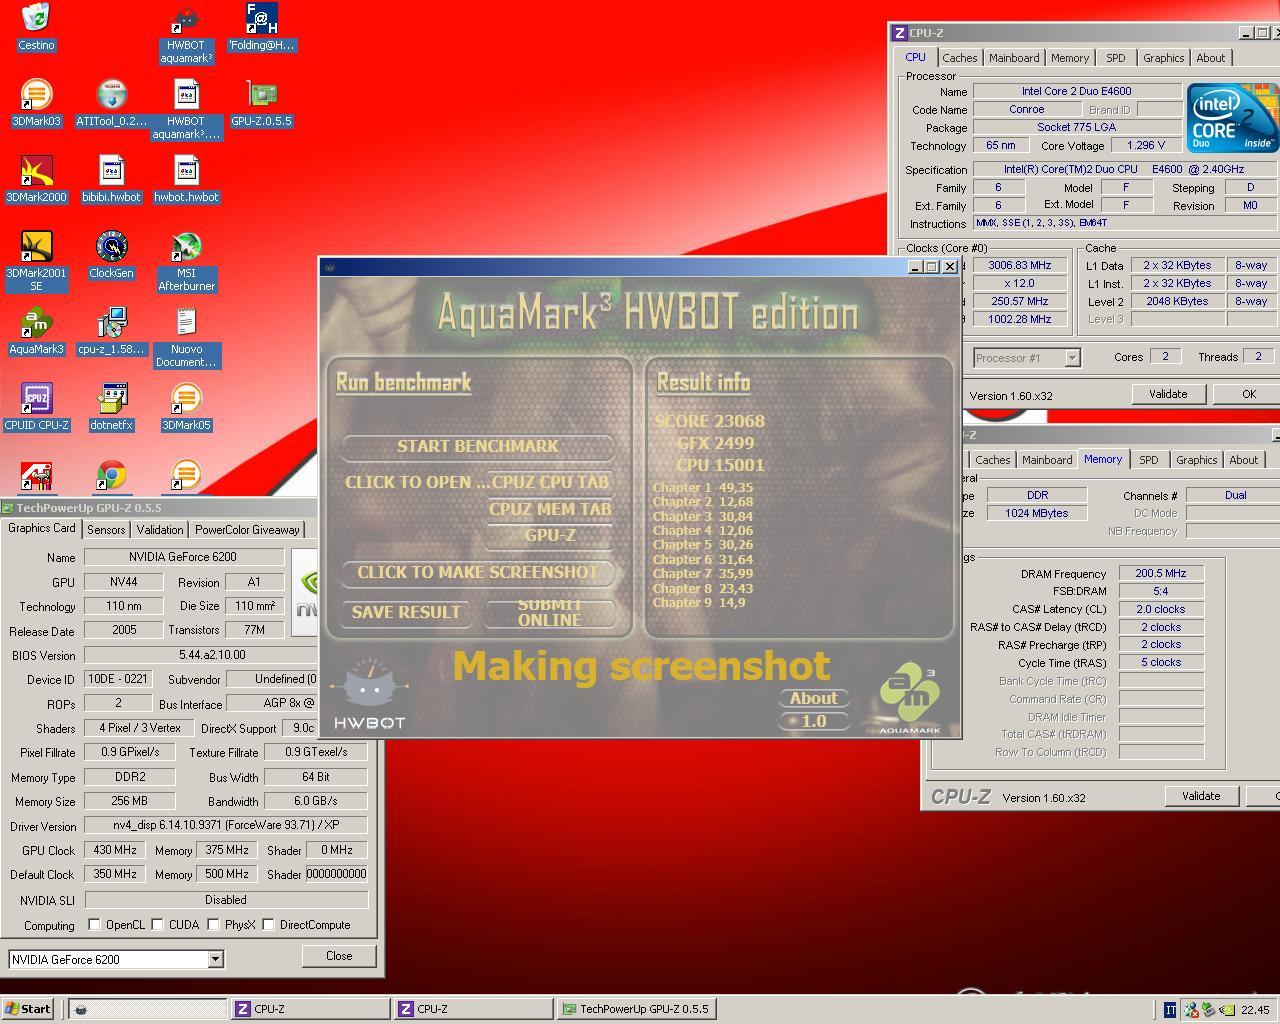Open the 3DMark03 desktop shortcut
The image size is (1280, 1024).
pyautogui.click(x=36, y=102)
